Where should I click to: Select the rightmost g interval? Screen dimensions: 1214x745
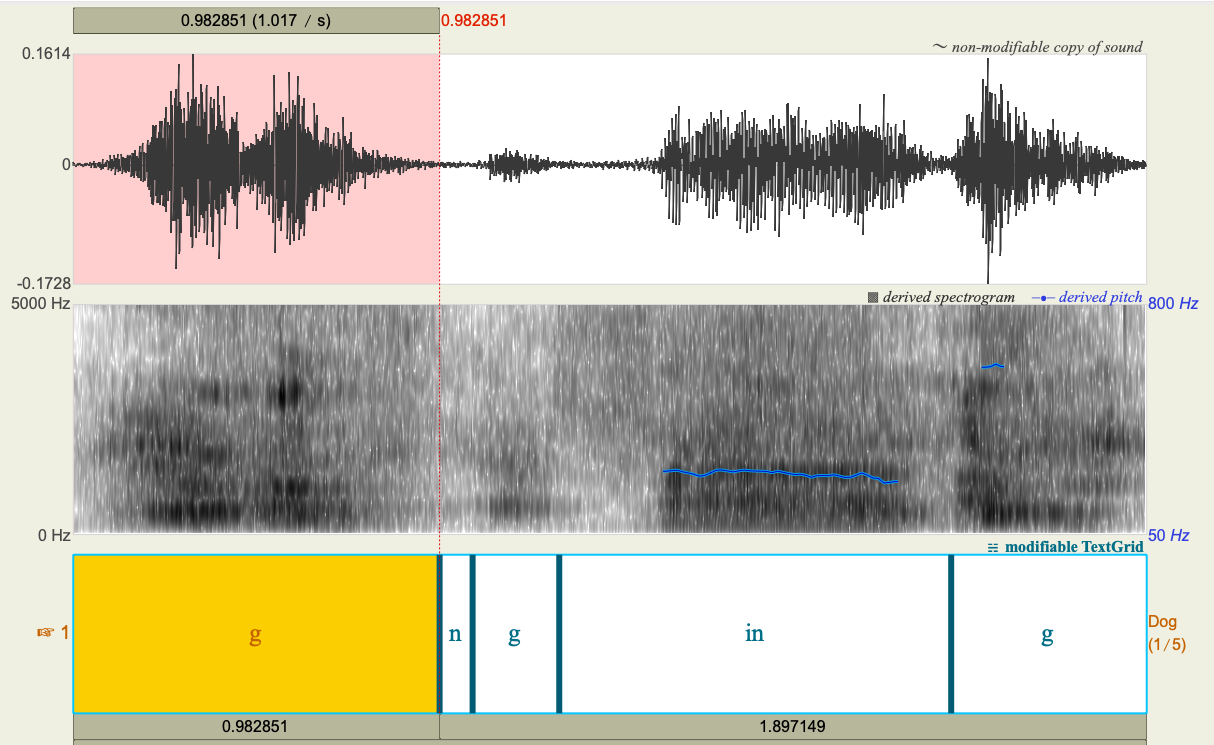[x=1046, y=632]
